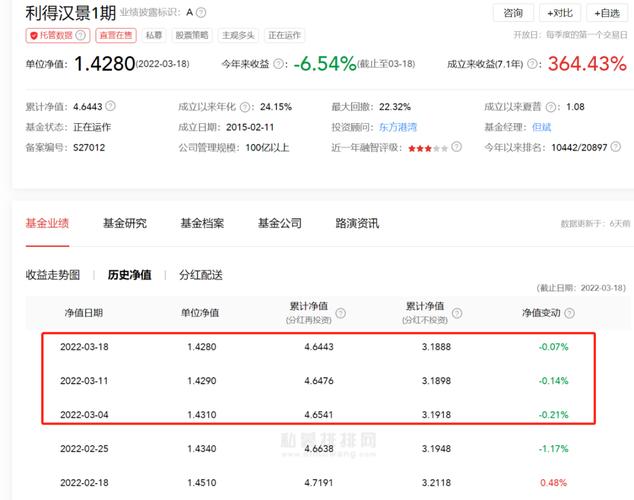Switch to 基金研究 tab

point(125,223)
